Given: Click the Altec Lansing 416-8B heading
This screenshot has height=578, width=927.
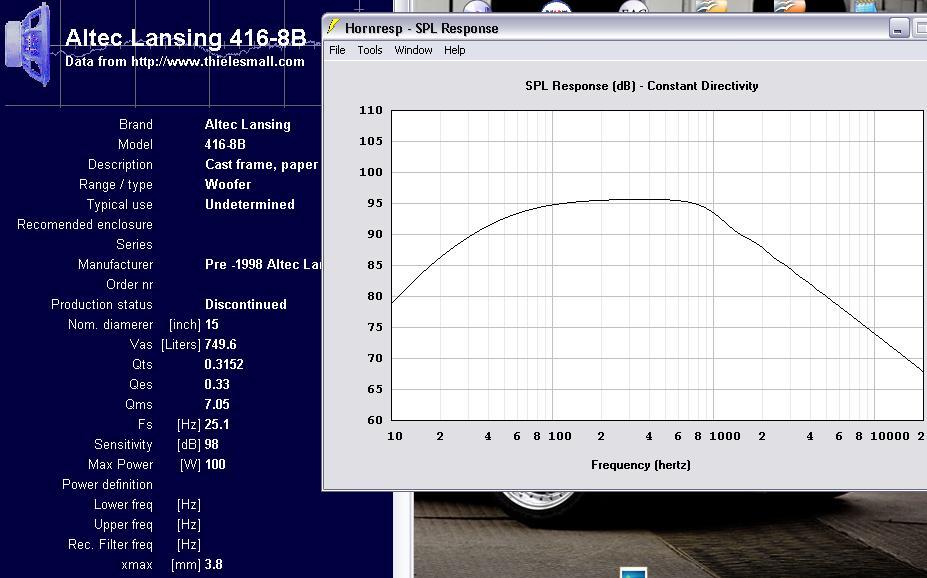Looking at the screenshot, I should click(x=185, y=38).
